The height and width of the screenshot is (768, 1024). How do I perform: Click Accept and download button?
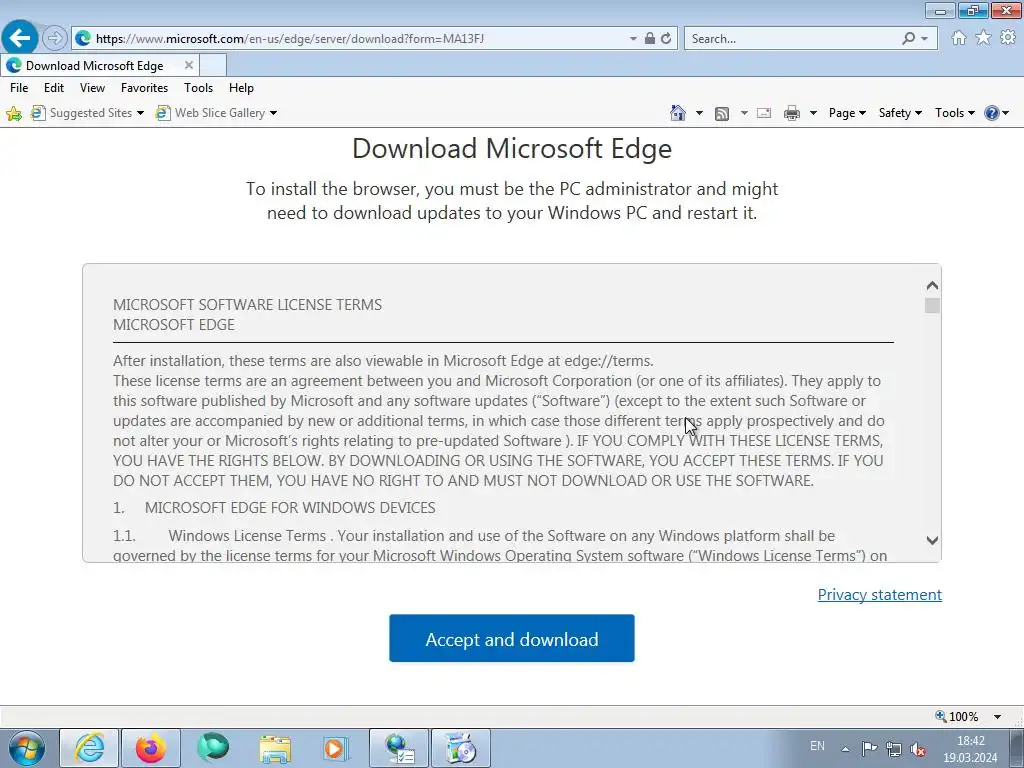coord(512,638)
